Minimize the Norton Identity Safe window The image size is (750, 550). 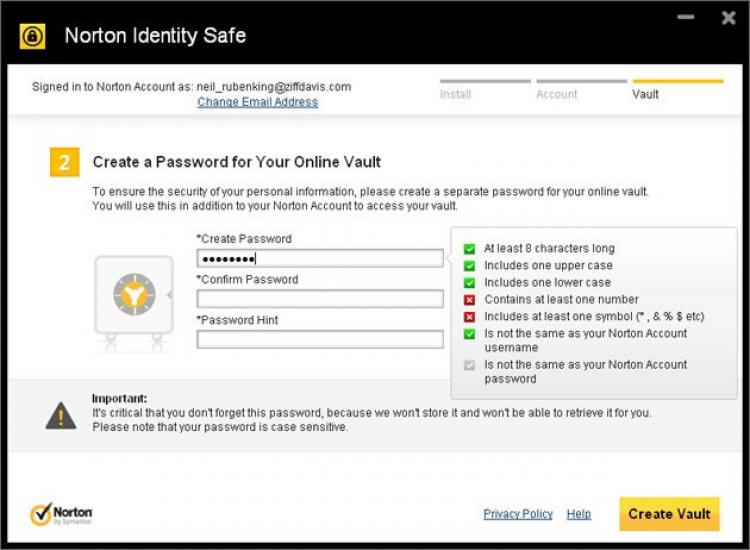pyautogui.click(x=686, y=18)
